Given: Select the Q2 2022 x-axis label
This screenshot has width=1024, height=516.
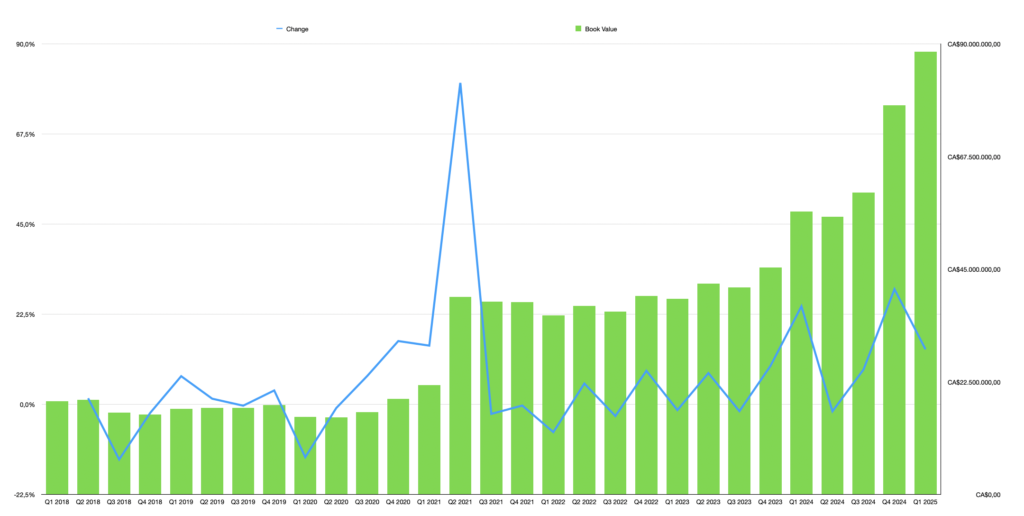Looking at the screenshot, I should click(584, 501).
